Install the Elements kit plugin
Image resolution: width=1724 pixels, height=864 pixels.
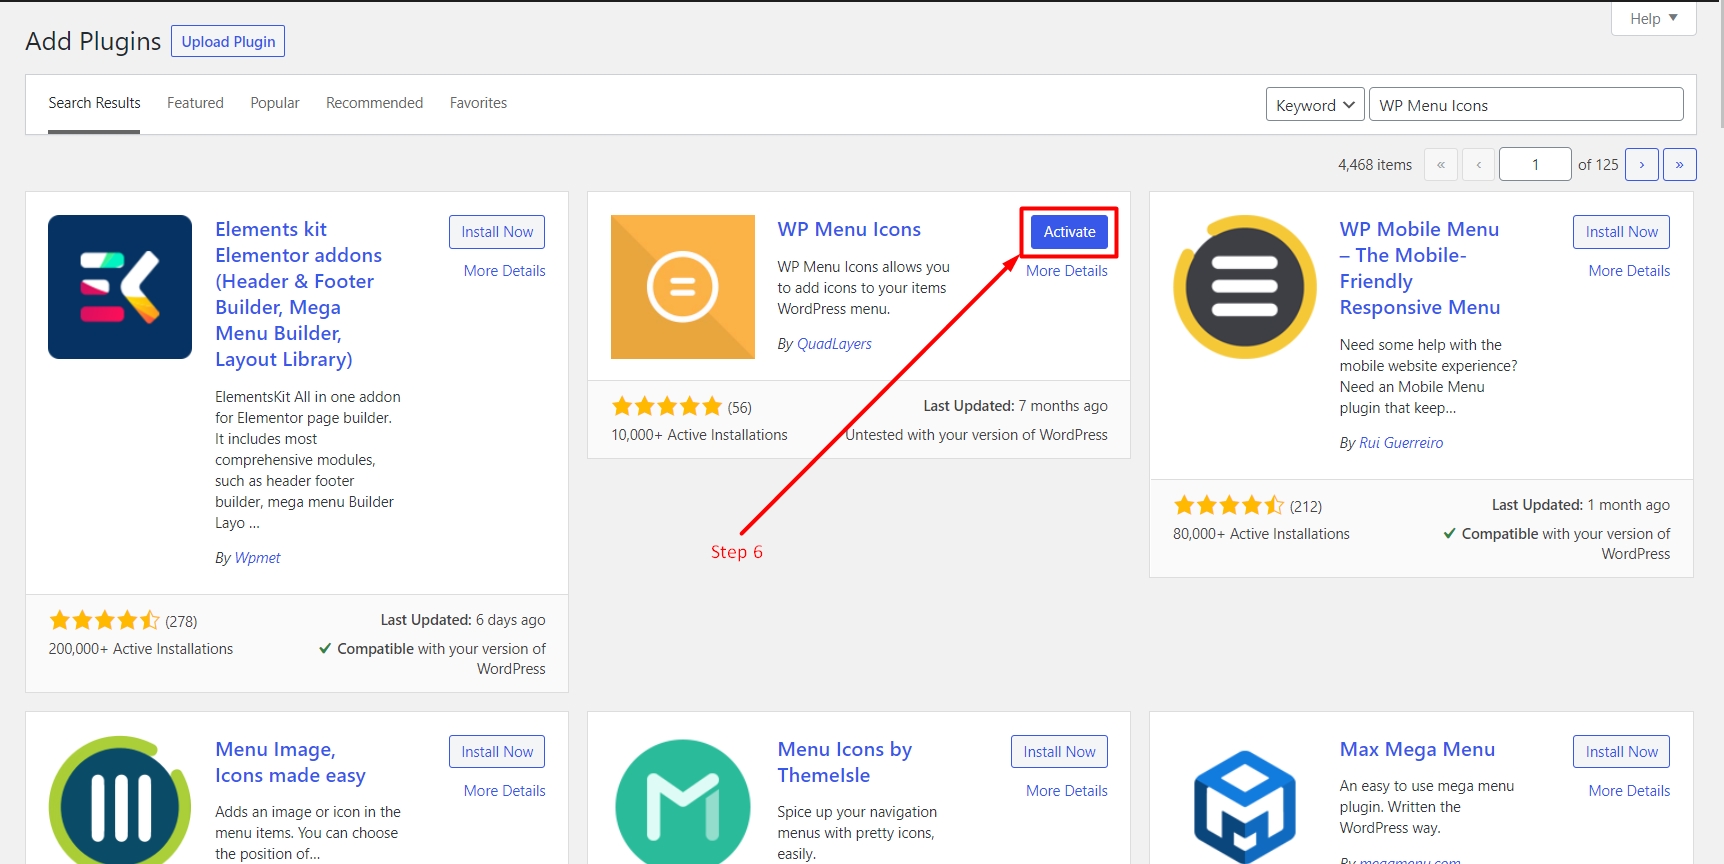pos(497,232)
